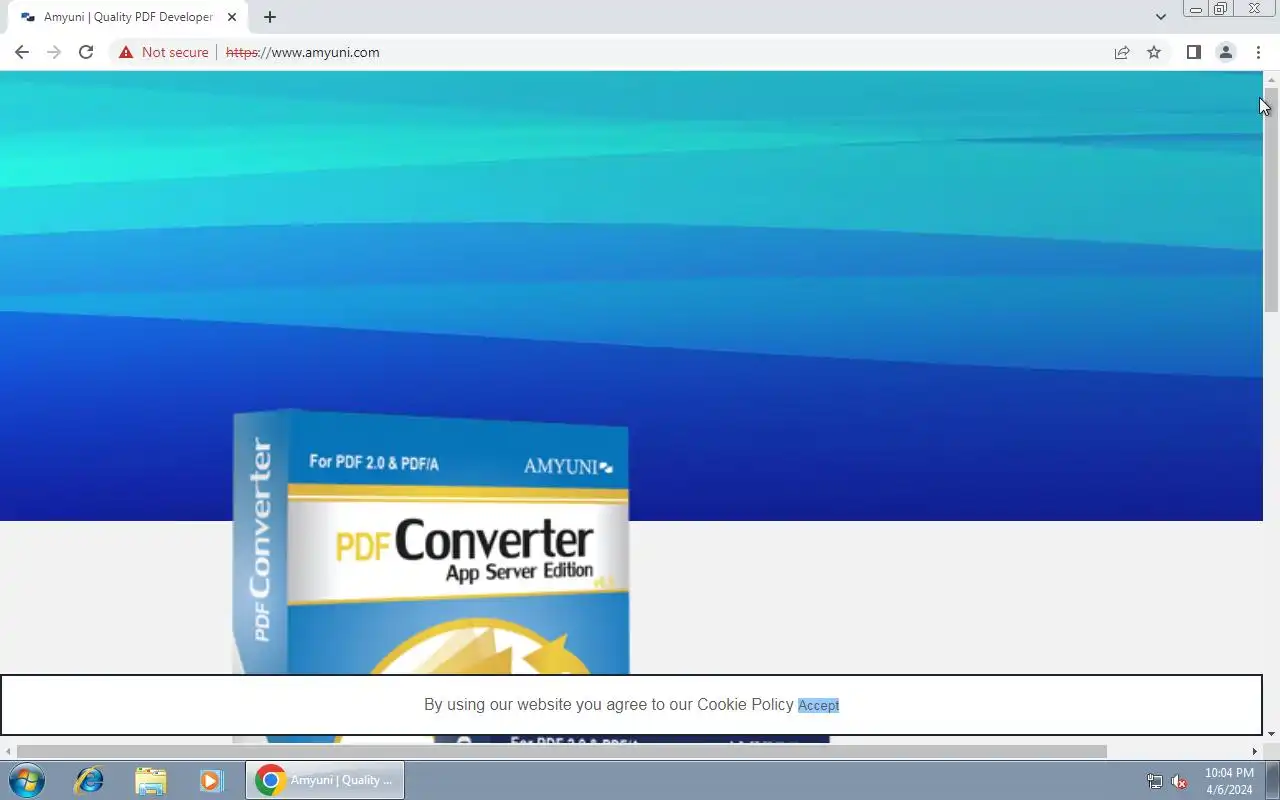This screenshot has width=1280, height=800.
Task: Open the browser side panel
Action: point(1193,52)
